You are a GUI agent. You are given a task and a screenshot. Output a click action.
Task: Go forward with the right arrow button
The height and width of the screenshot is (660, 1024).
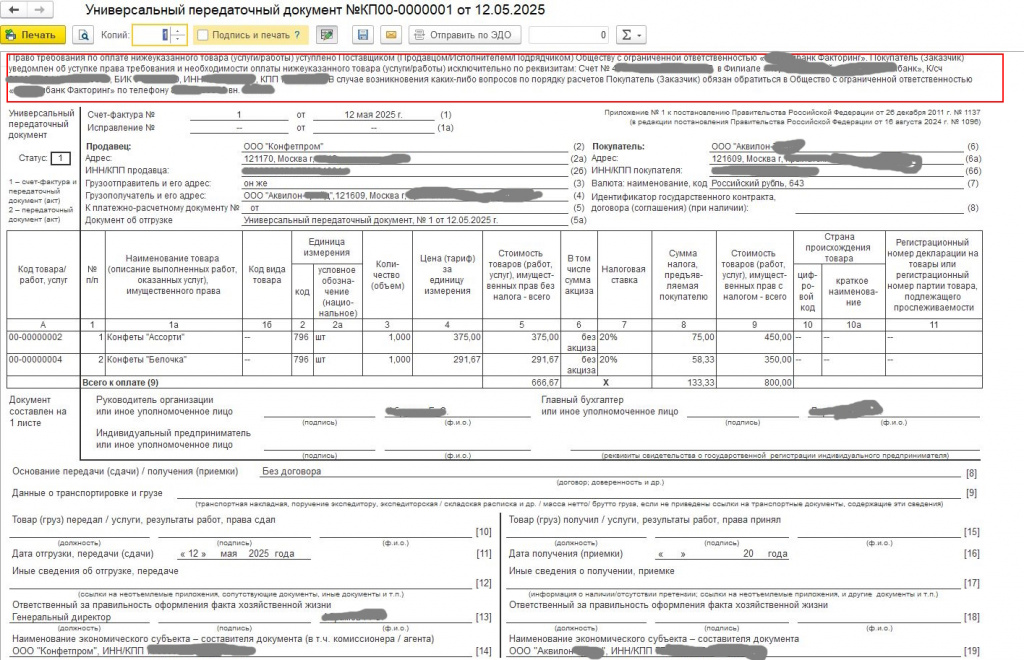[39, 10]
